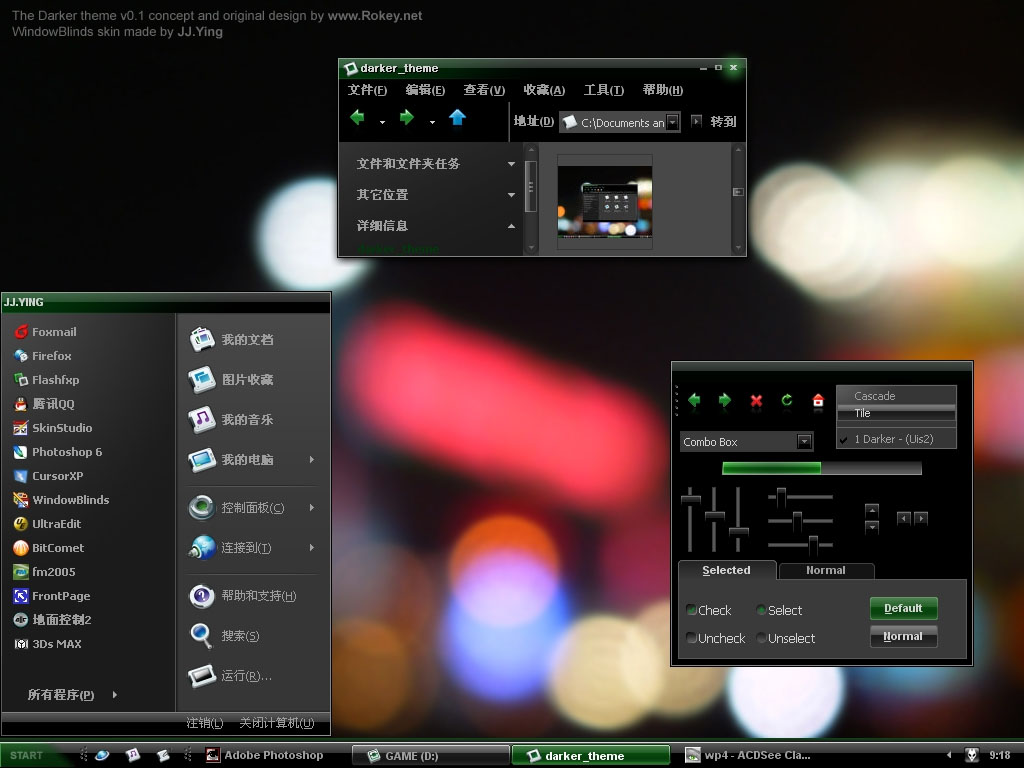Click the top horizontal slider handle
The height and width of the screenshot is (768, 1024).
tap(781, 498)
